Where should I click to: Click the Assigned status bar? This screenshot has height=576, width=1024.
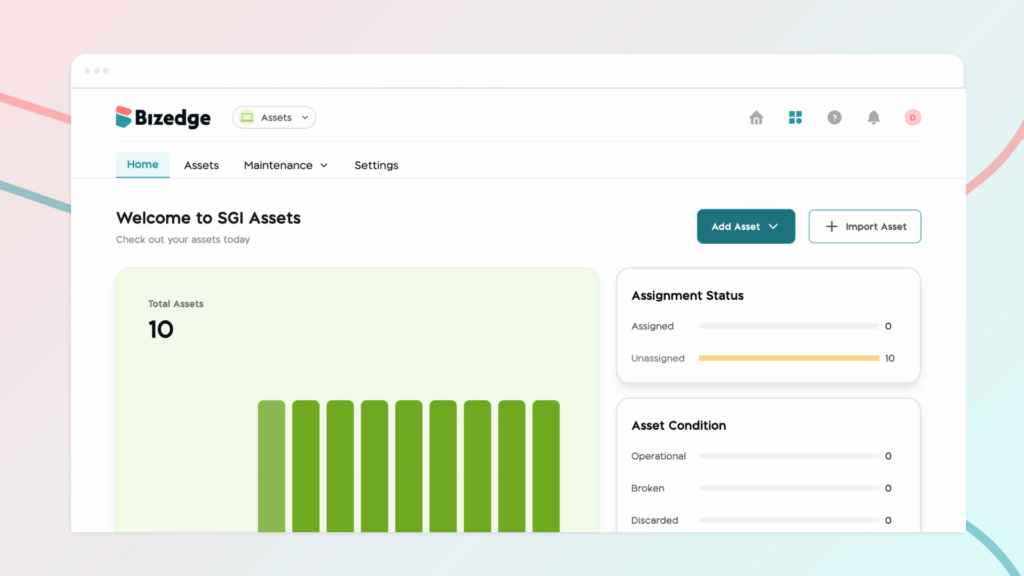click(x=788, y=326)
